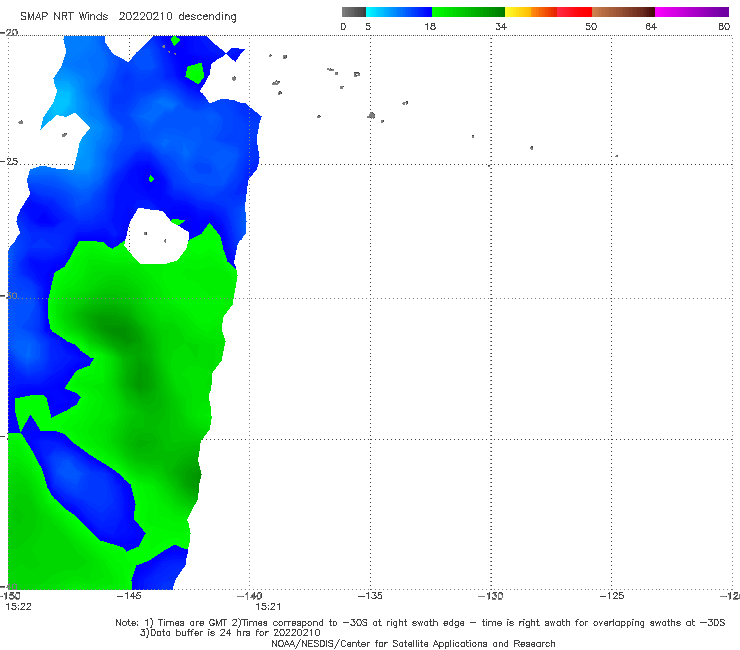Viewport: 740px width, 650px height.
Task: Click the note line starting 'Note: 1) Times are GMT'
Action: tap(420, 623)
